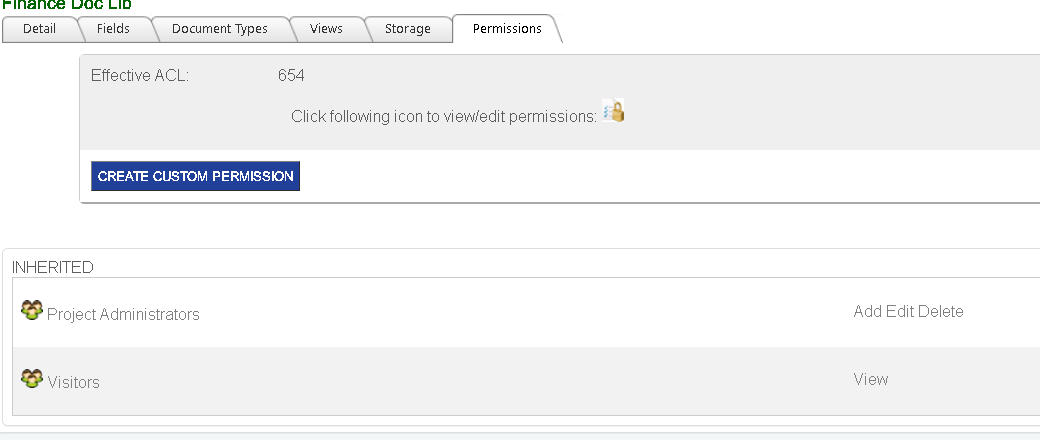1040x440 pixels.
Task: Open the Detail tab
Action: 39,29
